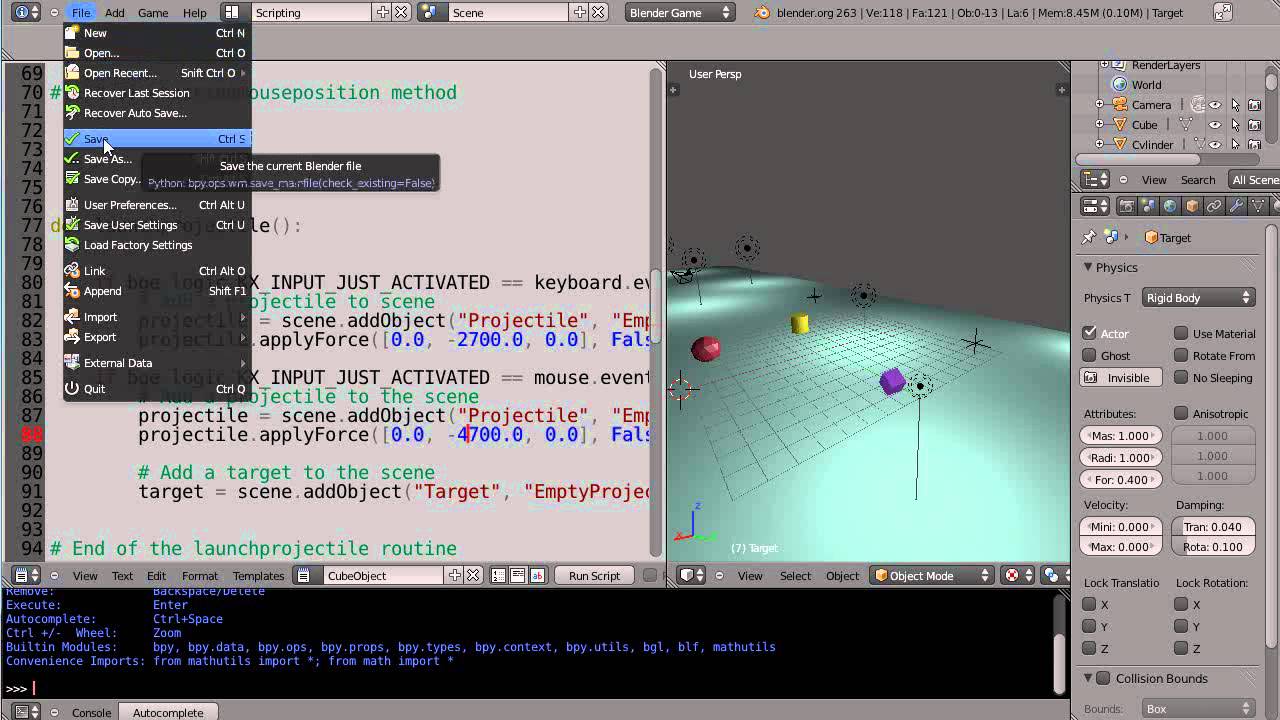Choose Save As from File menu
Screen dimensions: 1280x720
click(x=107, y=159)
